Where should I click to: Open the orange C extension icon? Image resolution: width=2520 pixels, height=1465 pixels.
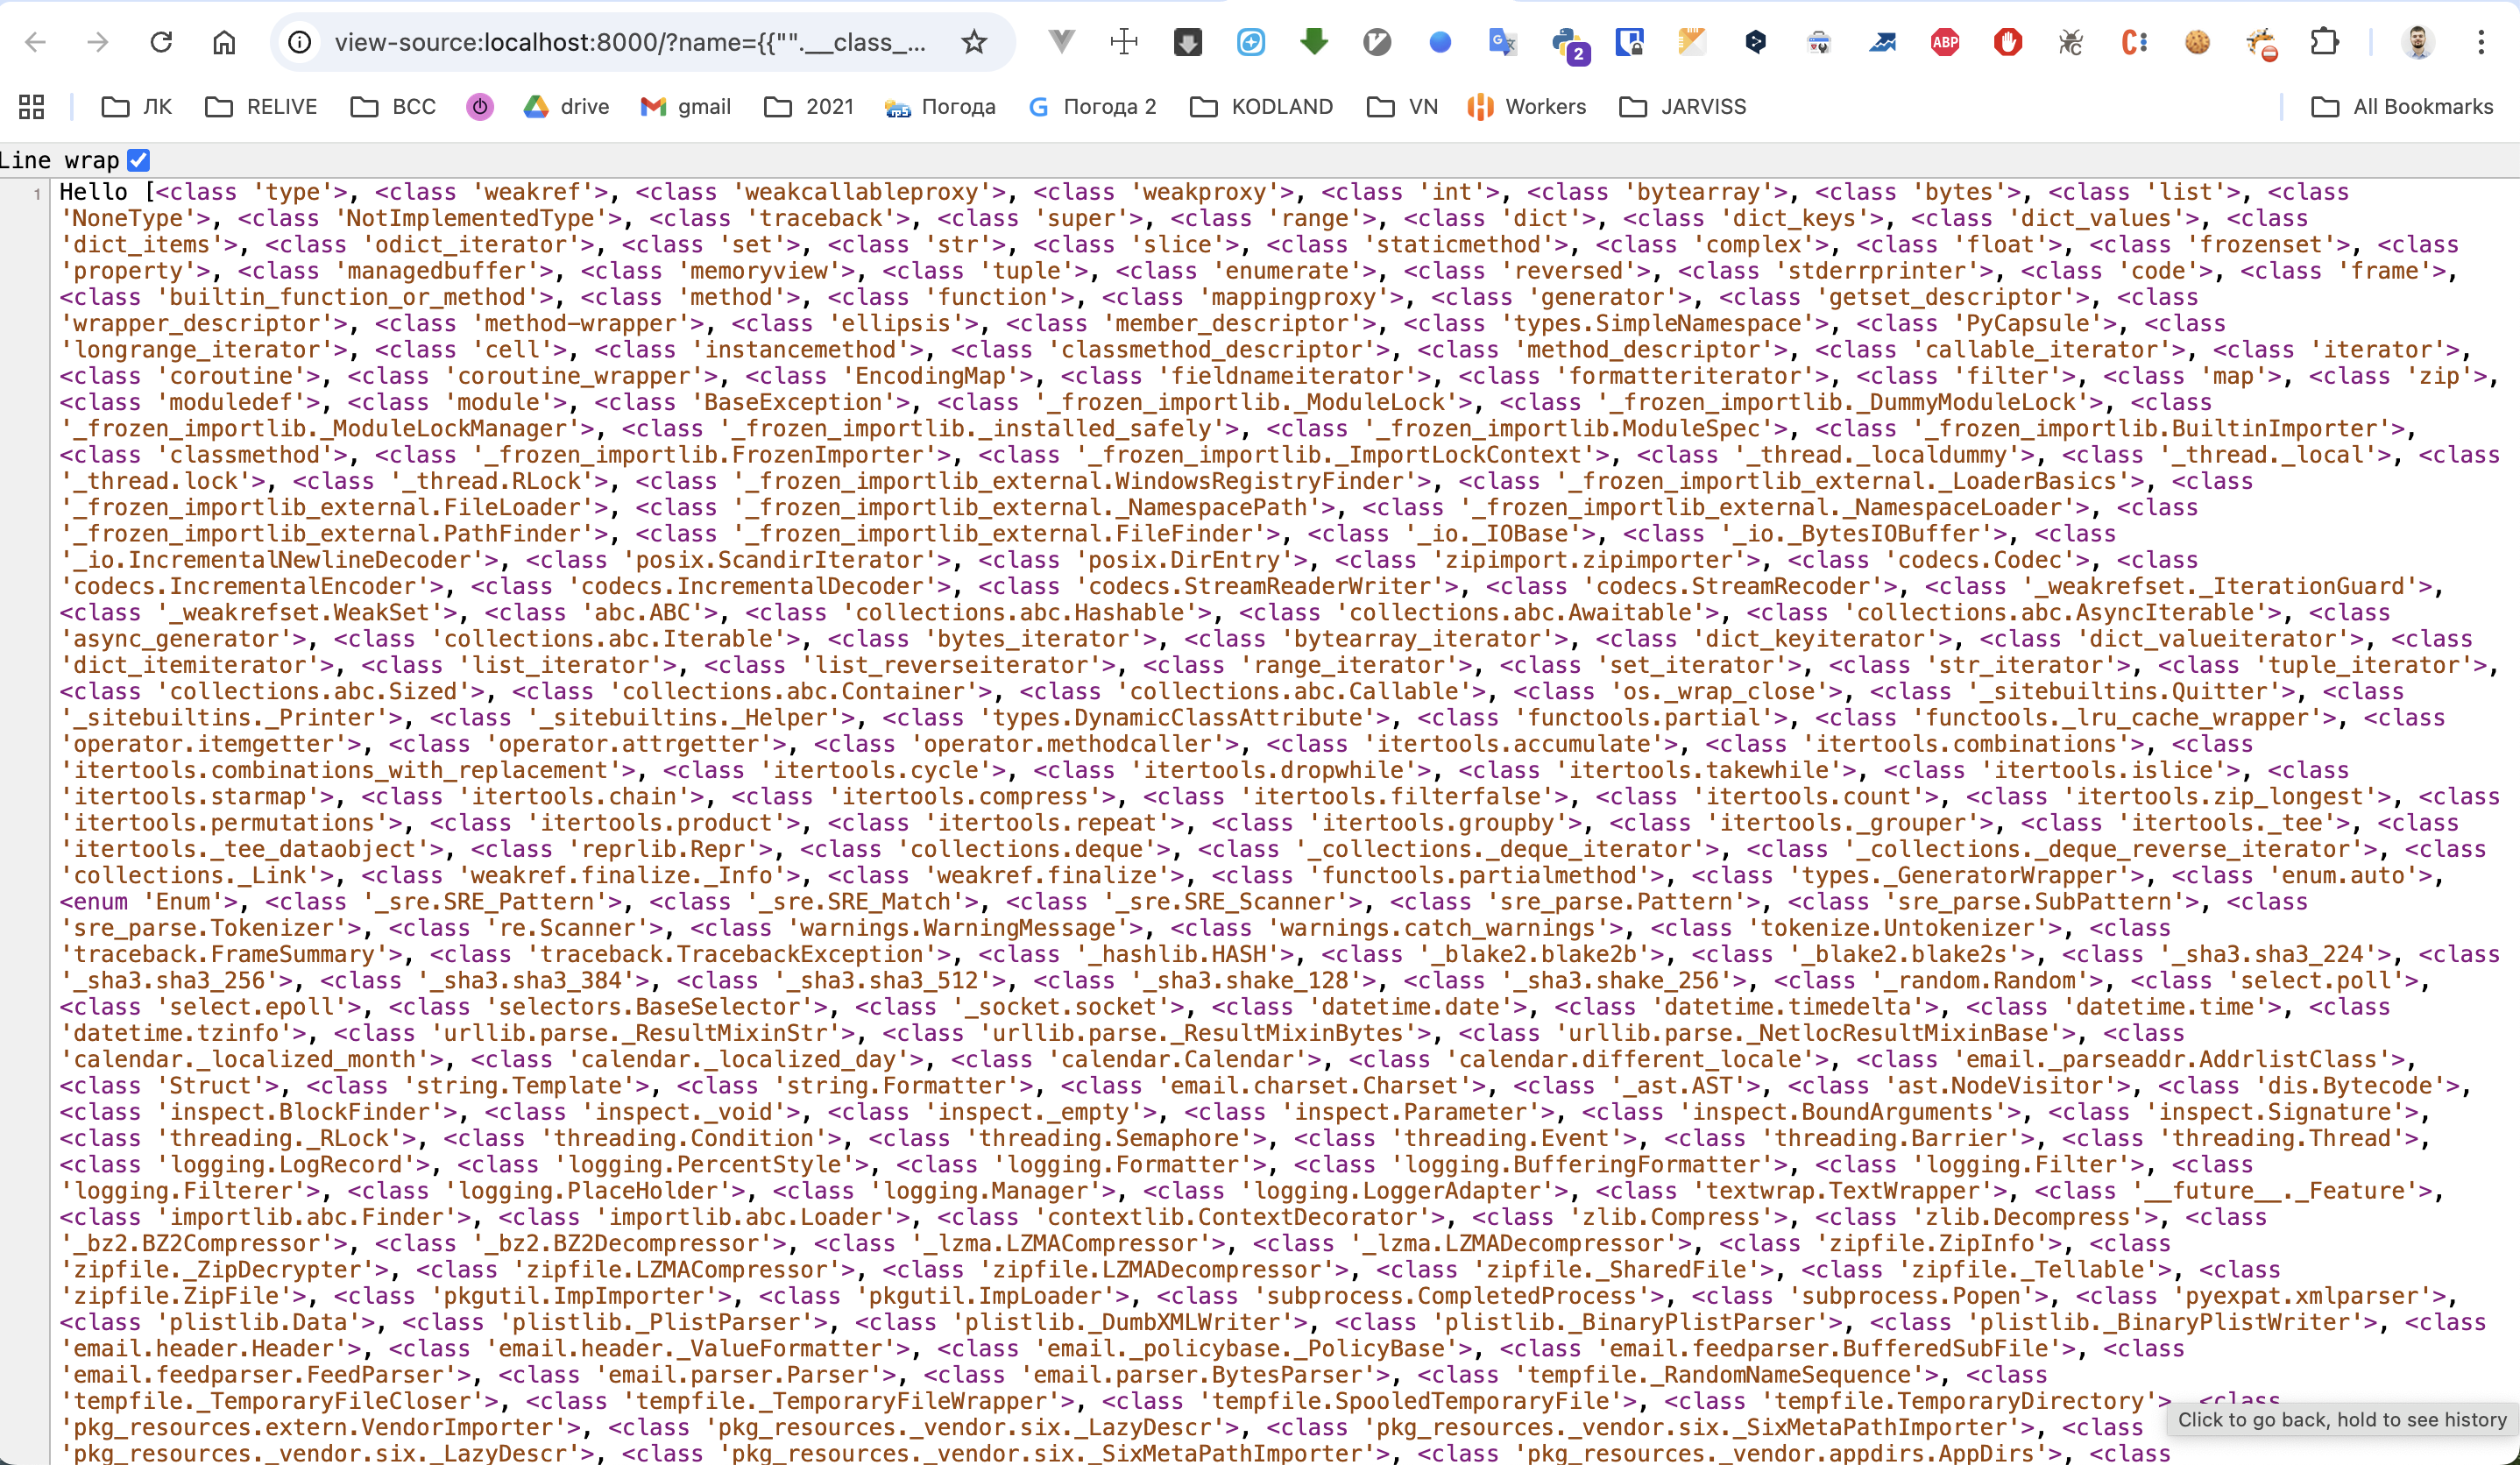[x=2134, y=42]
